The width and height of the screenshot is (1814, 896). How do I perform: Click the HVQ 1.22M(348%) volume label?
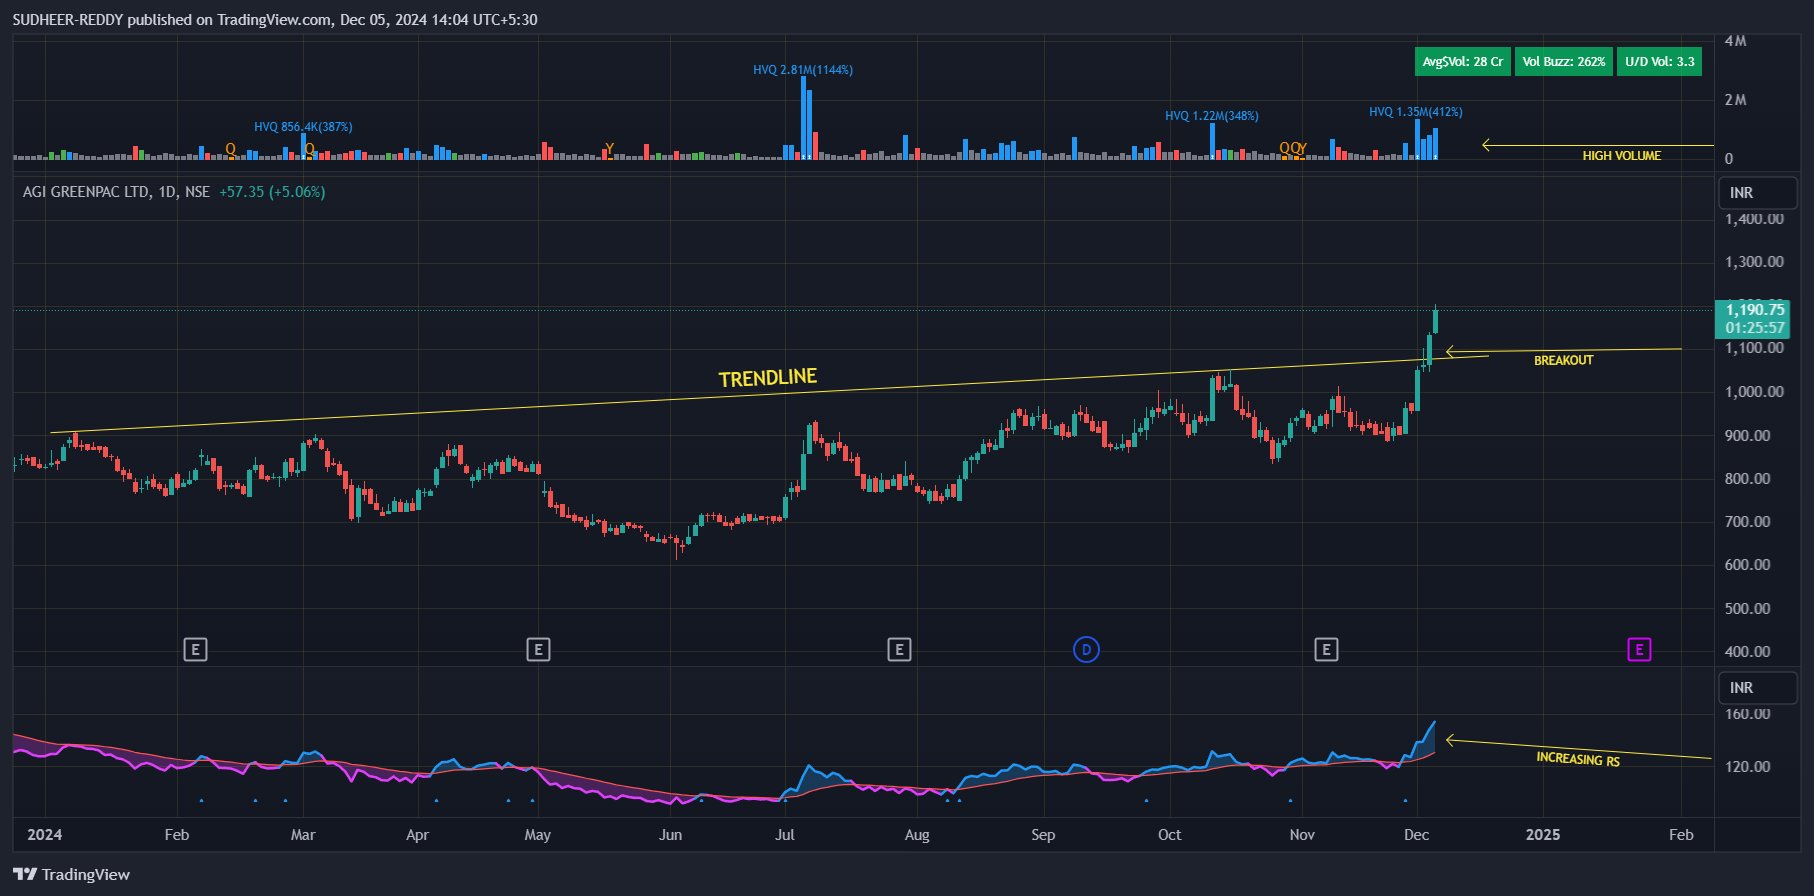click(x=1211, y=116)
